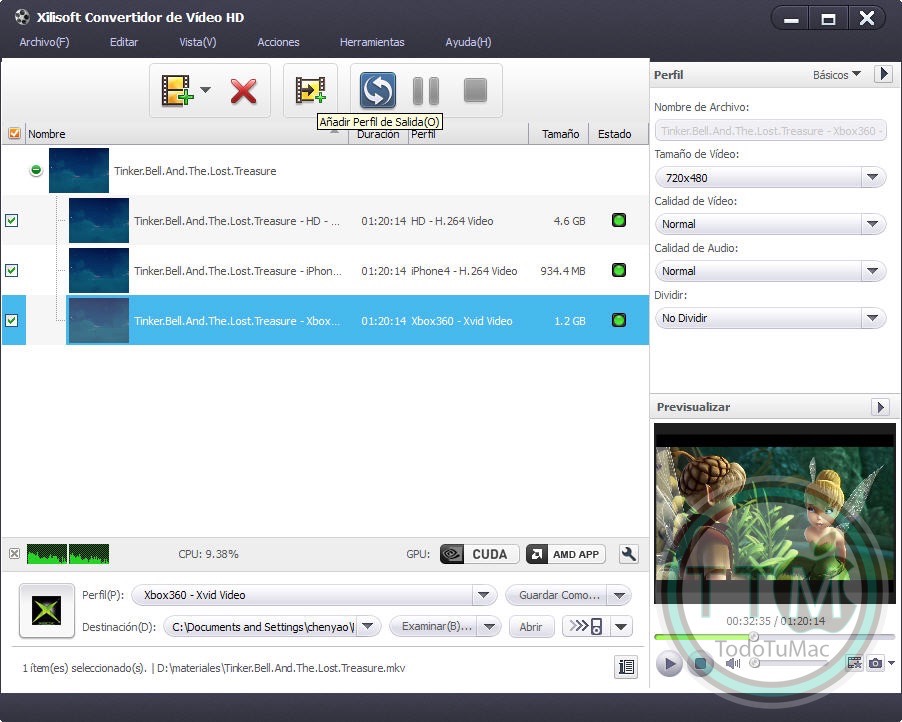The height and width of the screenshot is (722, 902).
Task: Stop the preview video
Action: click(700, 663)
